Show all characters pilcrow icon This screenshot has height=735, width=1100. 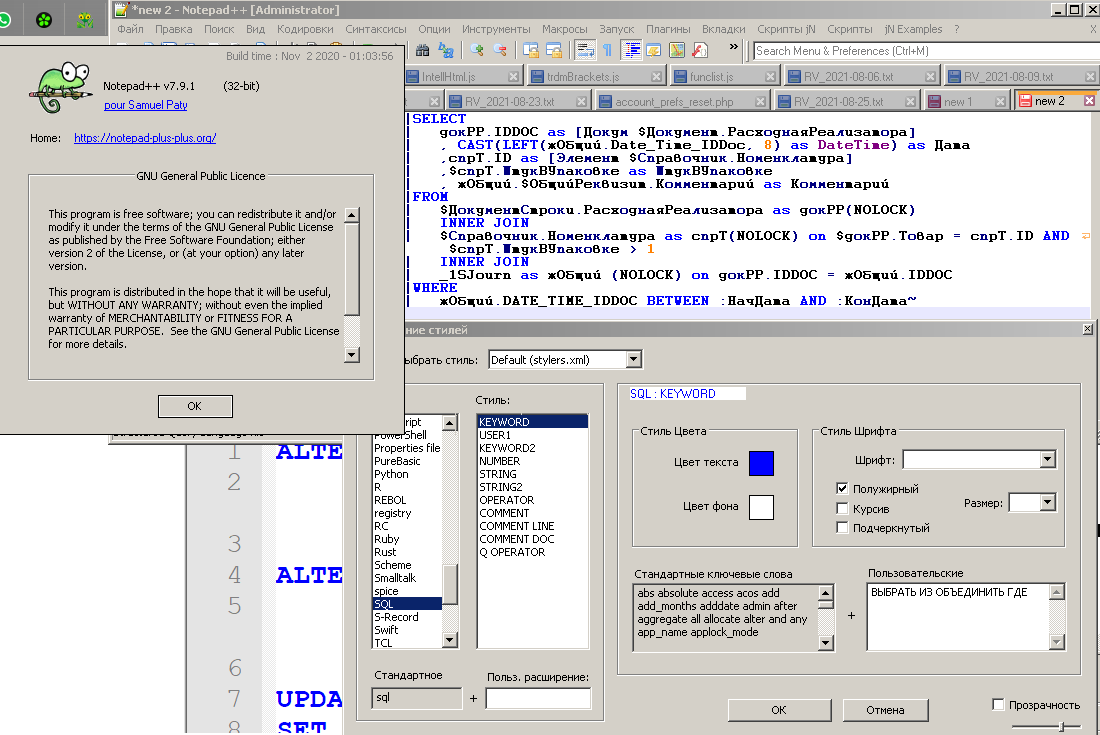tap(608, 50)
